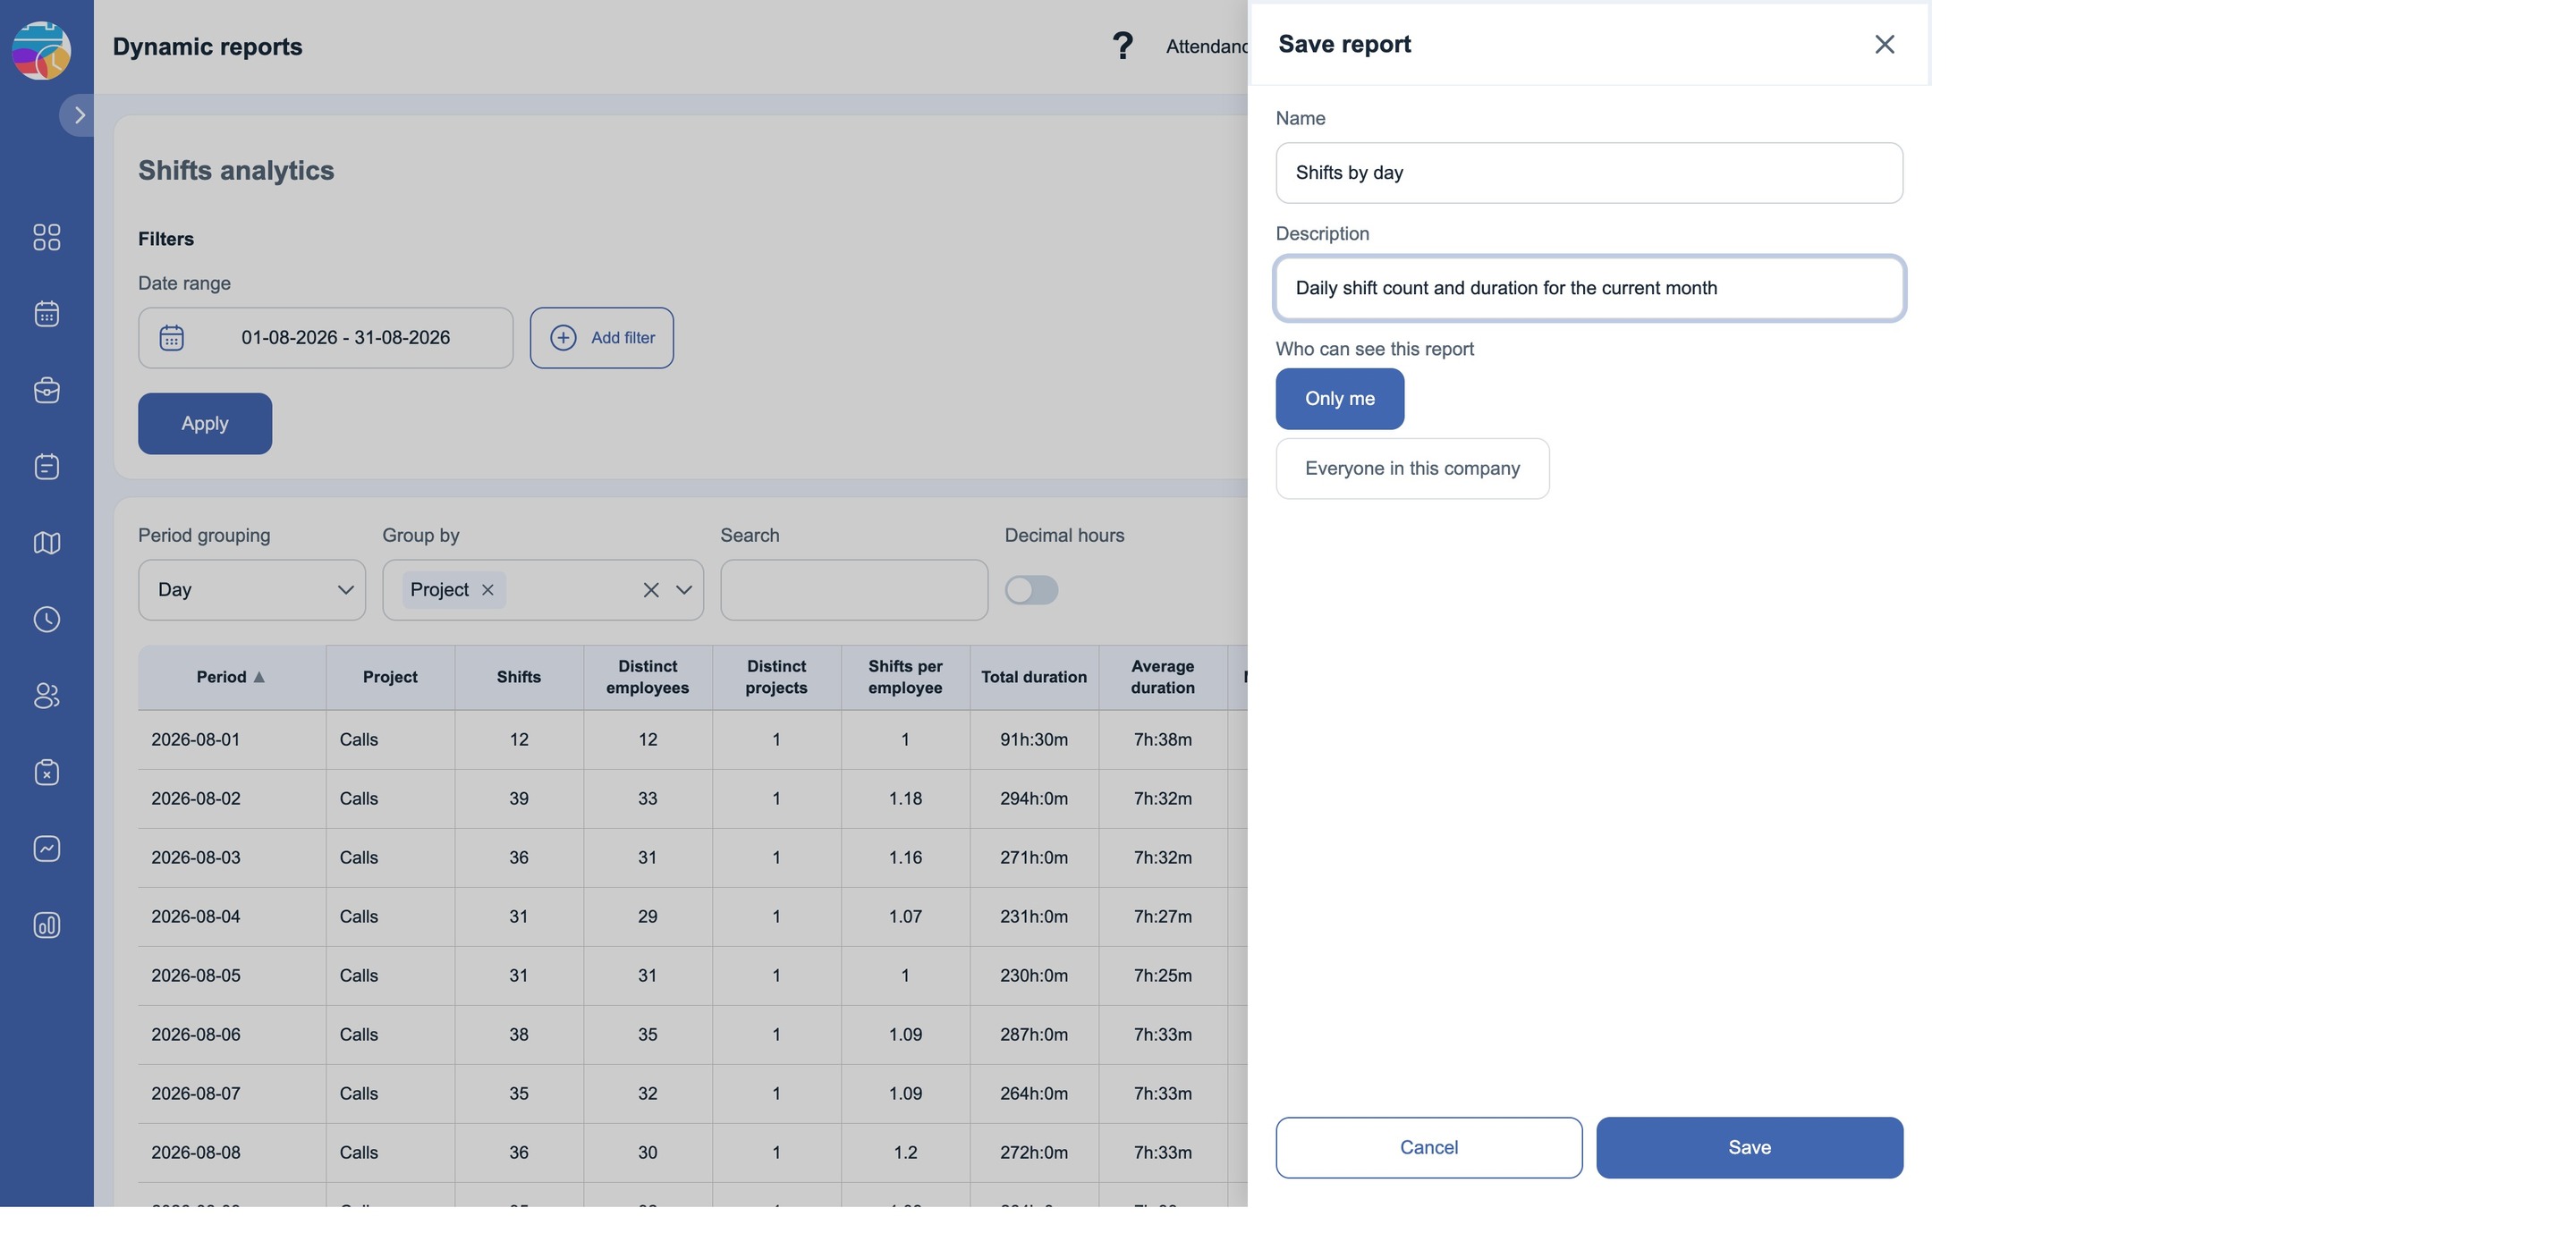
Task: Toggle the Decimal hours switch
Action: (x=1031, y=590)
